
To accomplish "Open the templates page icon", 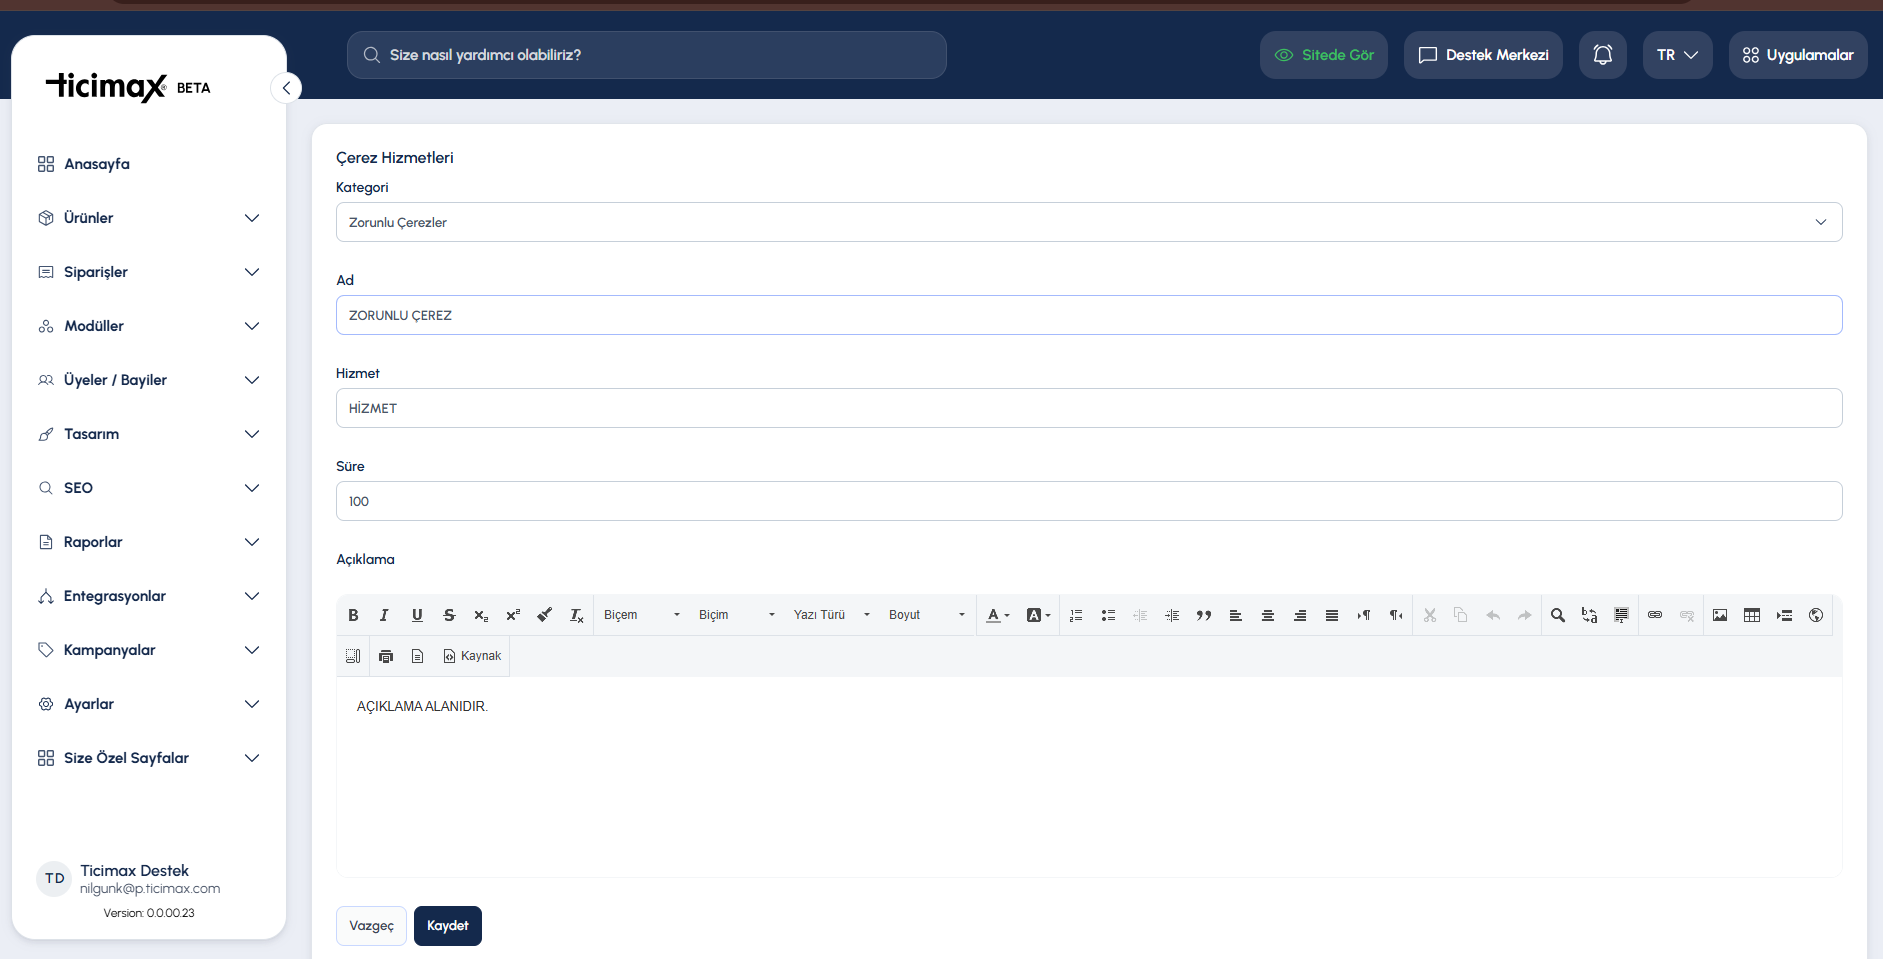I will [418, 656].
